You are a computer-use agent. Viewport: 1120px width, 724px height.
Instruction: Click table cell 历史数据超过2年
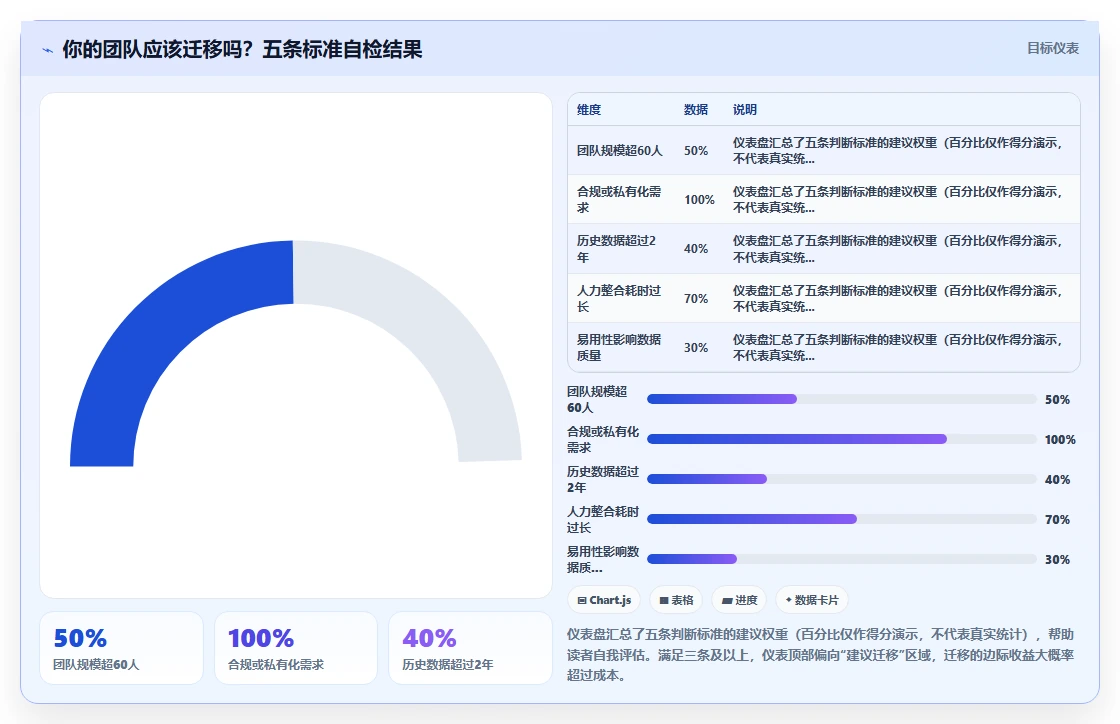[619, 248]
